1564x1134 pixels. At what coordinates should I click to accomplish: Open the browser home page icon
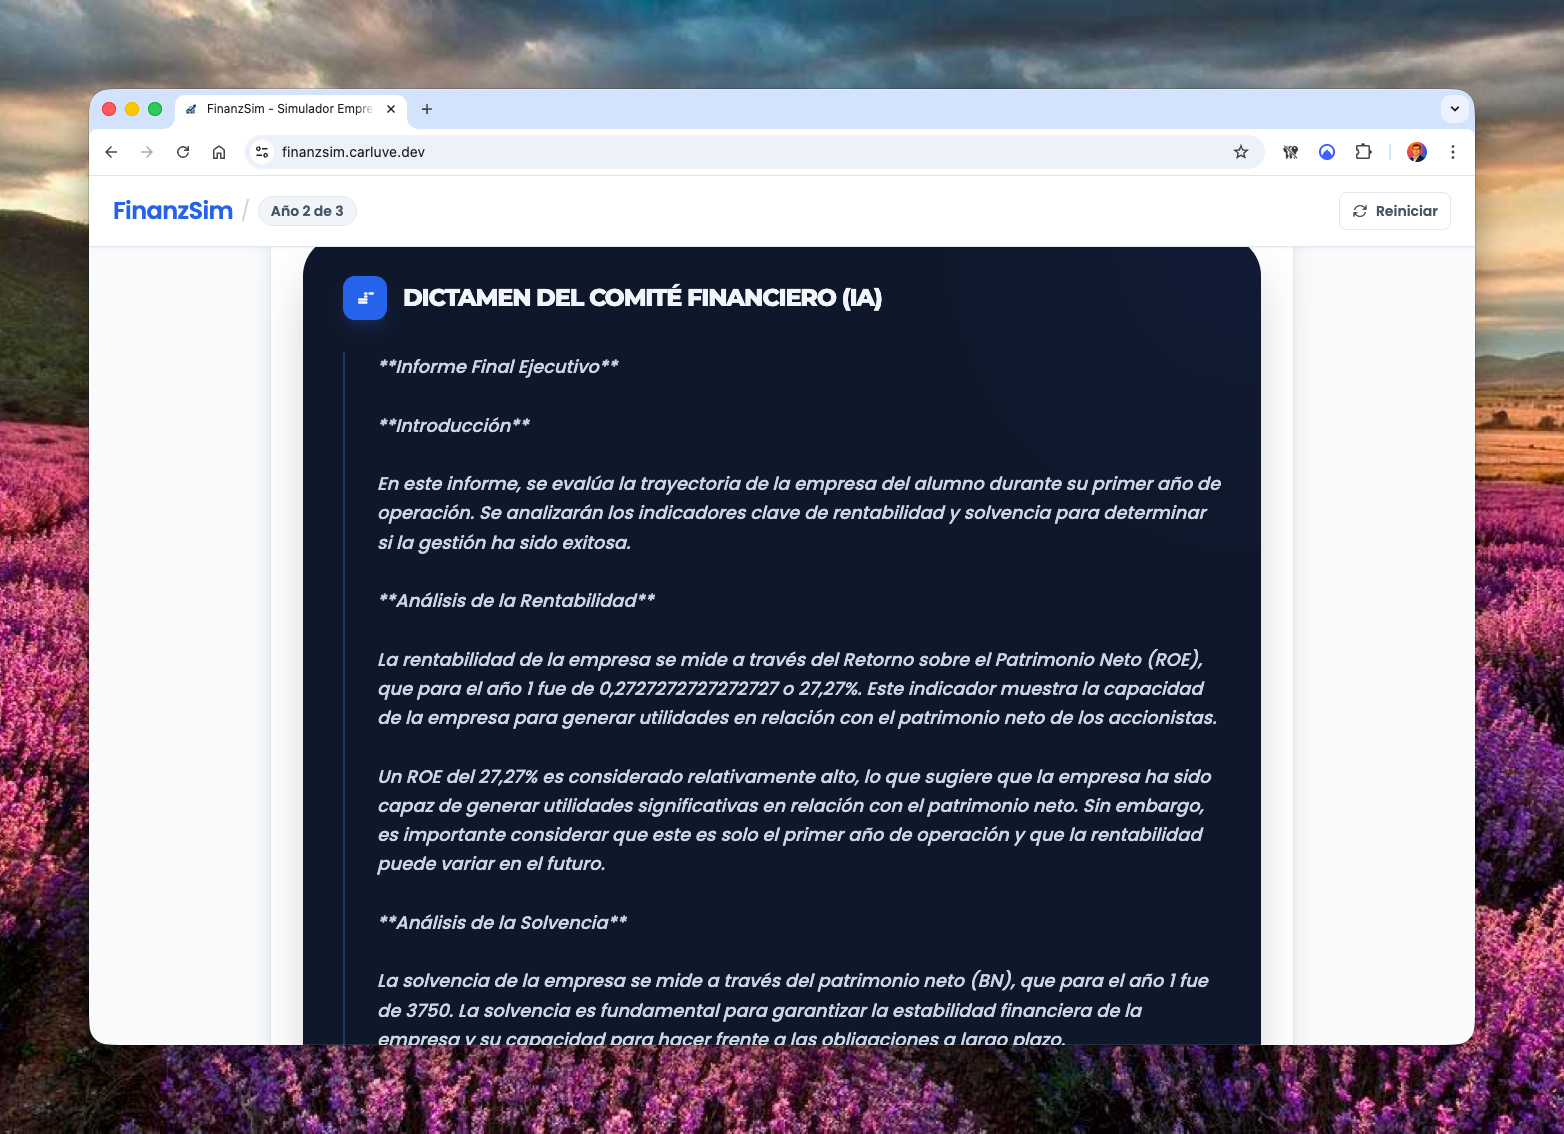[x=219, y=152]
